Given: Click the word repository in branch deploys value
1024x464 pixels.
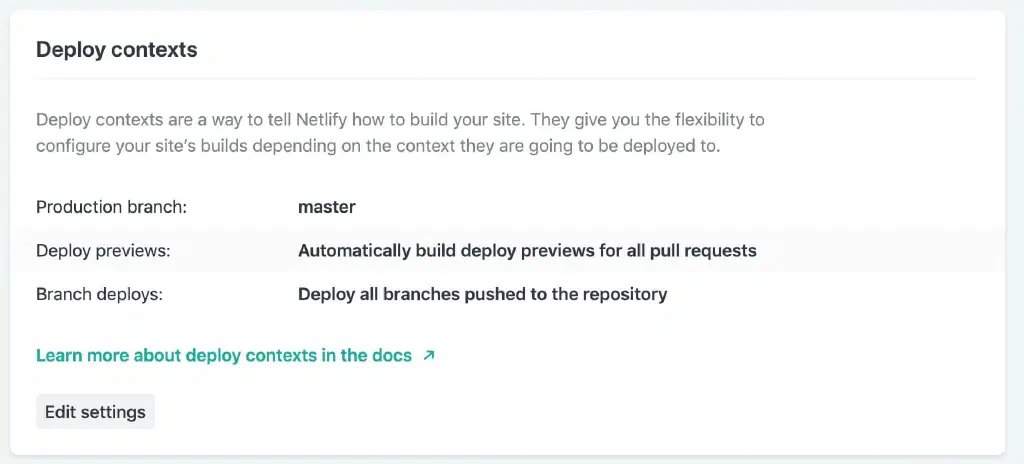Looking at the screenshot, I should [x=625, y=294].
